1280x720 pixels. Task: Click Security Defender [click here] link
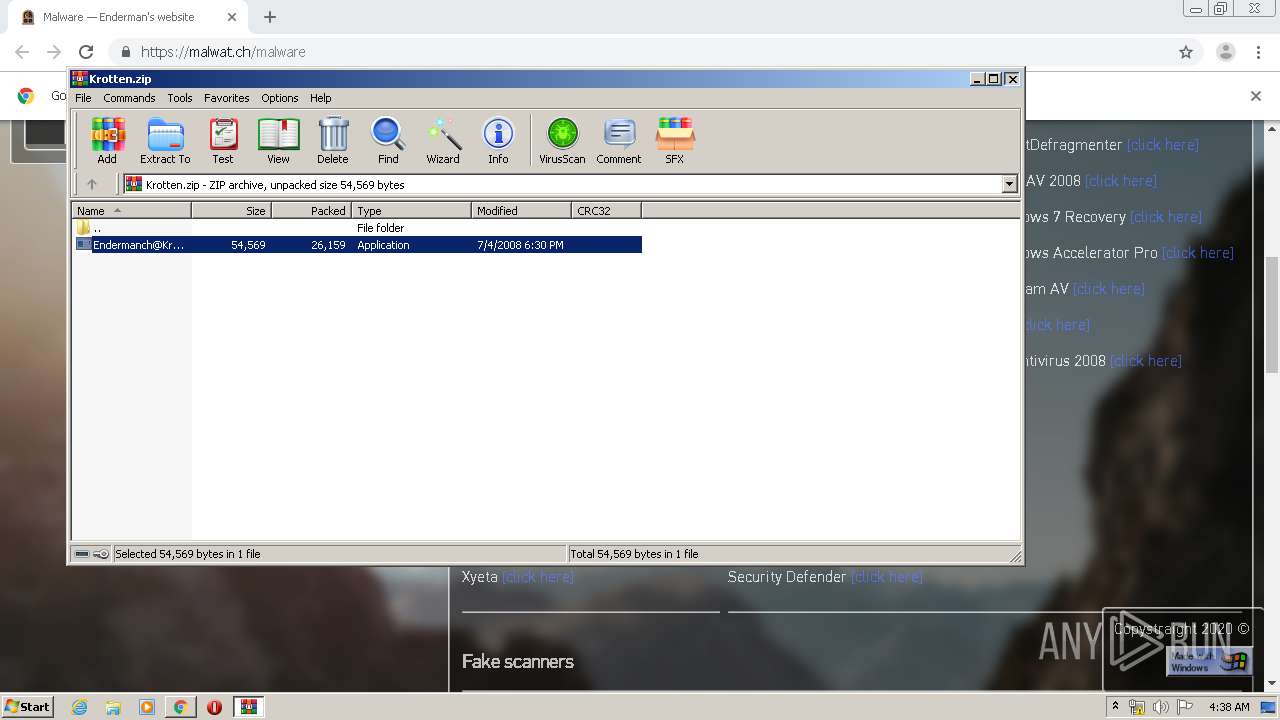click(886, 577)
